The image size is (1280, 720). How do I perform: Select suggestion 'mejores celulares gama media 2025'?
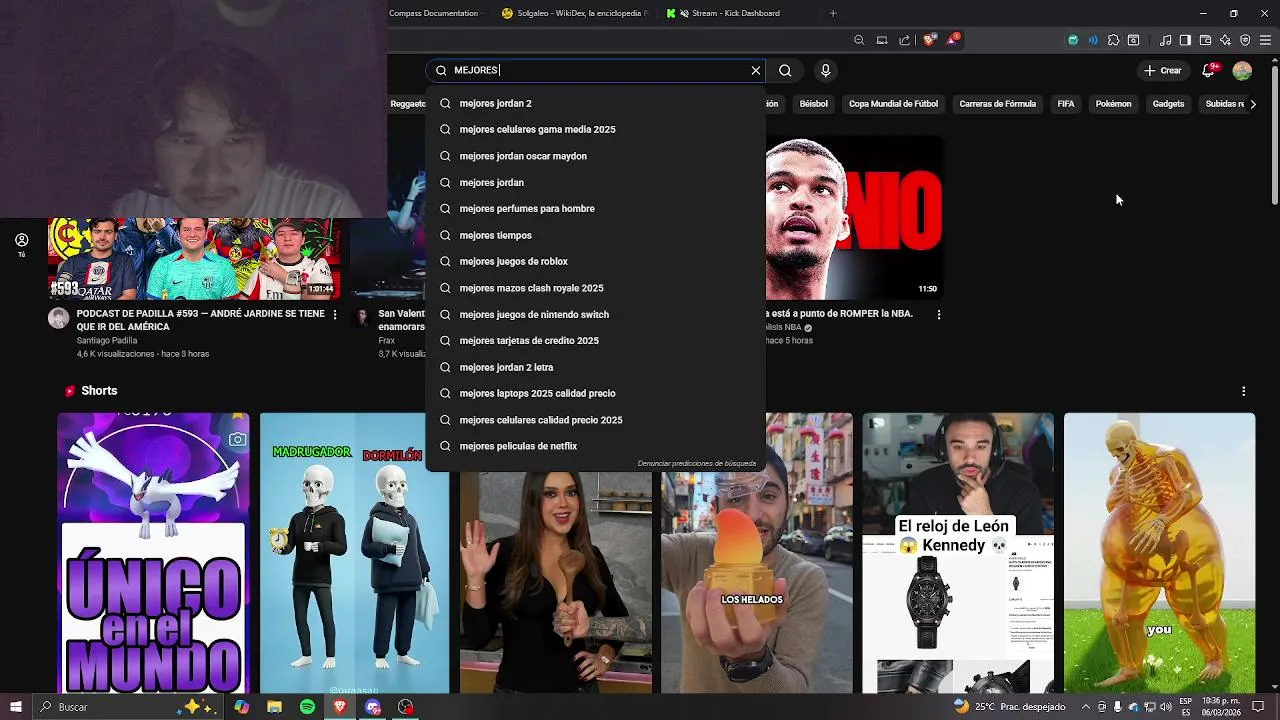pos(596,129)
